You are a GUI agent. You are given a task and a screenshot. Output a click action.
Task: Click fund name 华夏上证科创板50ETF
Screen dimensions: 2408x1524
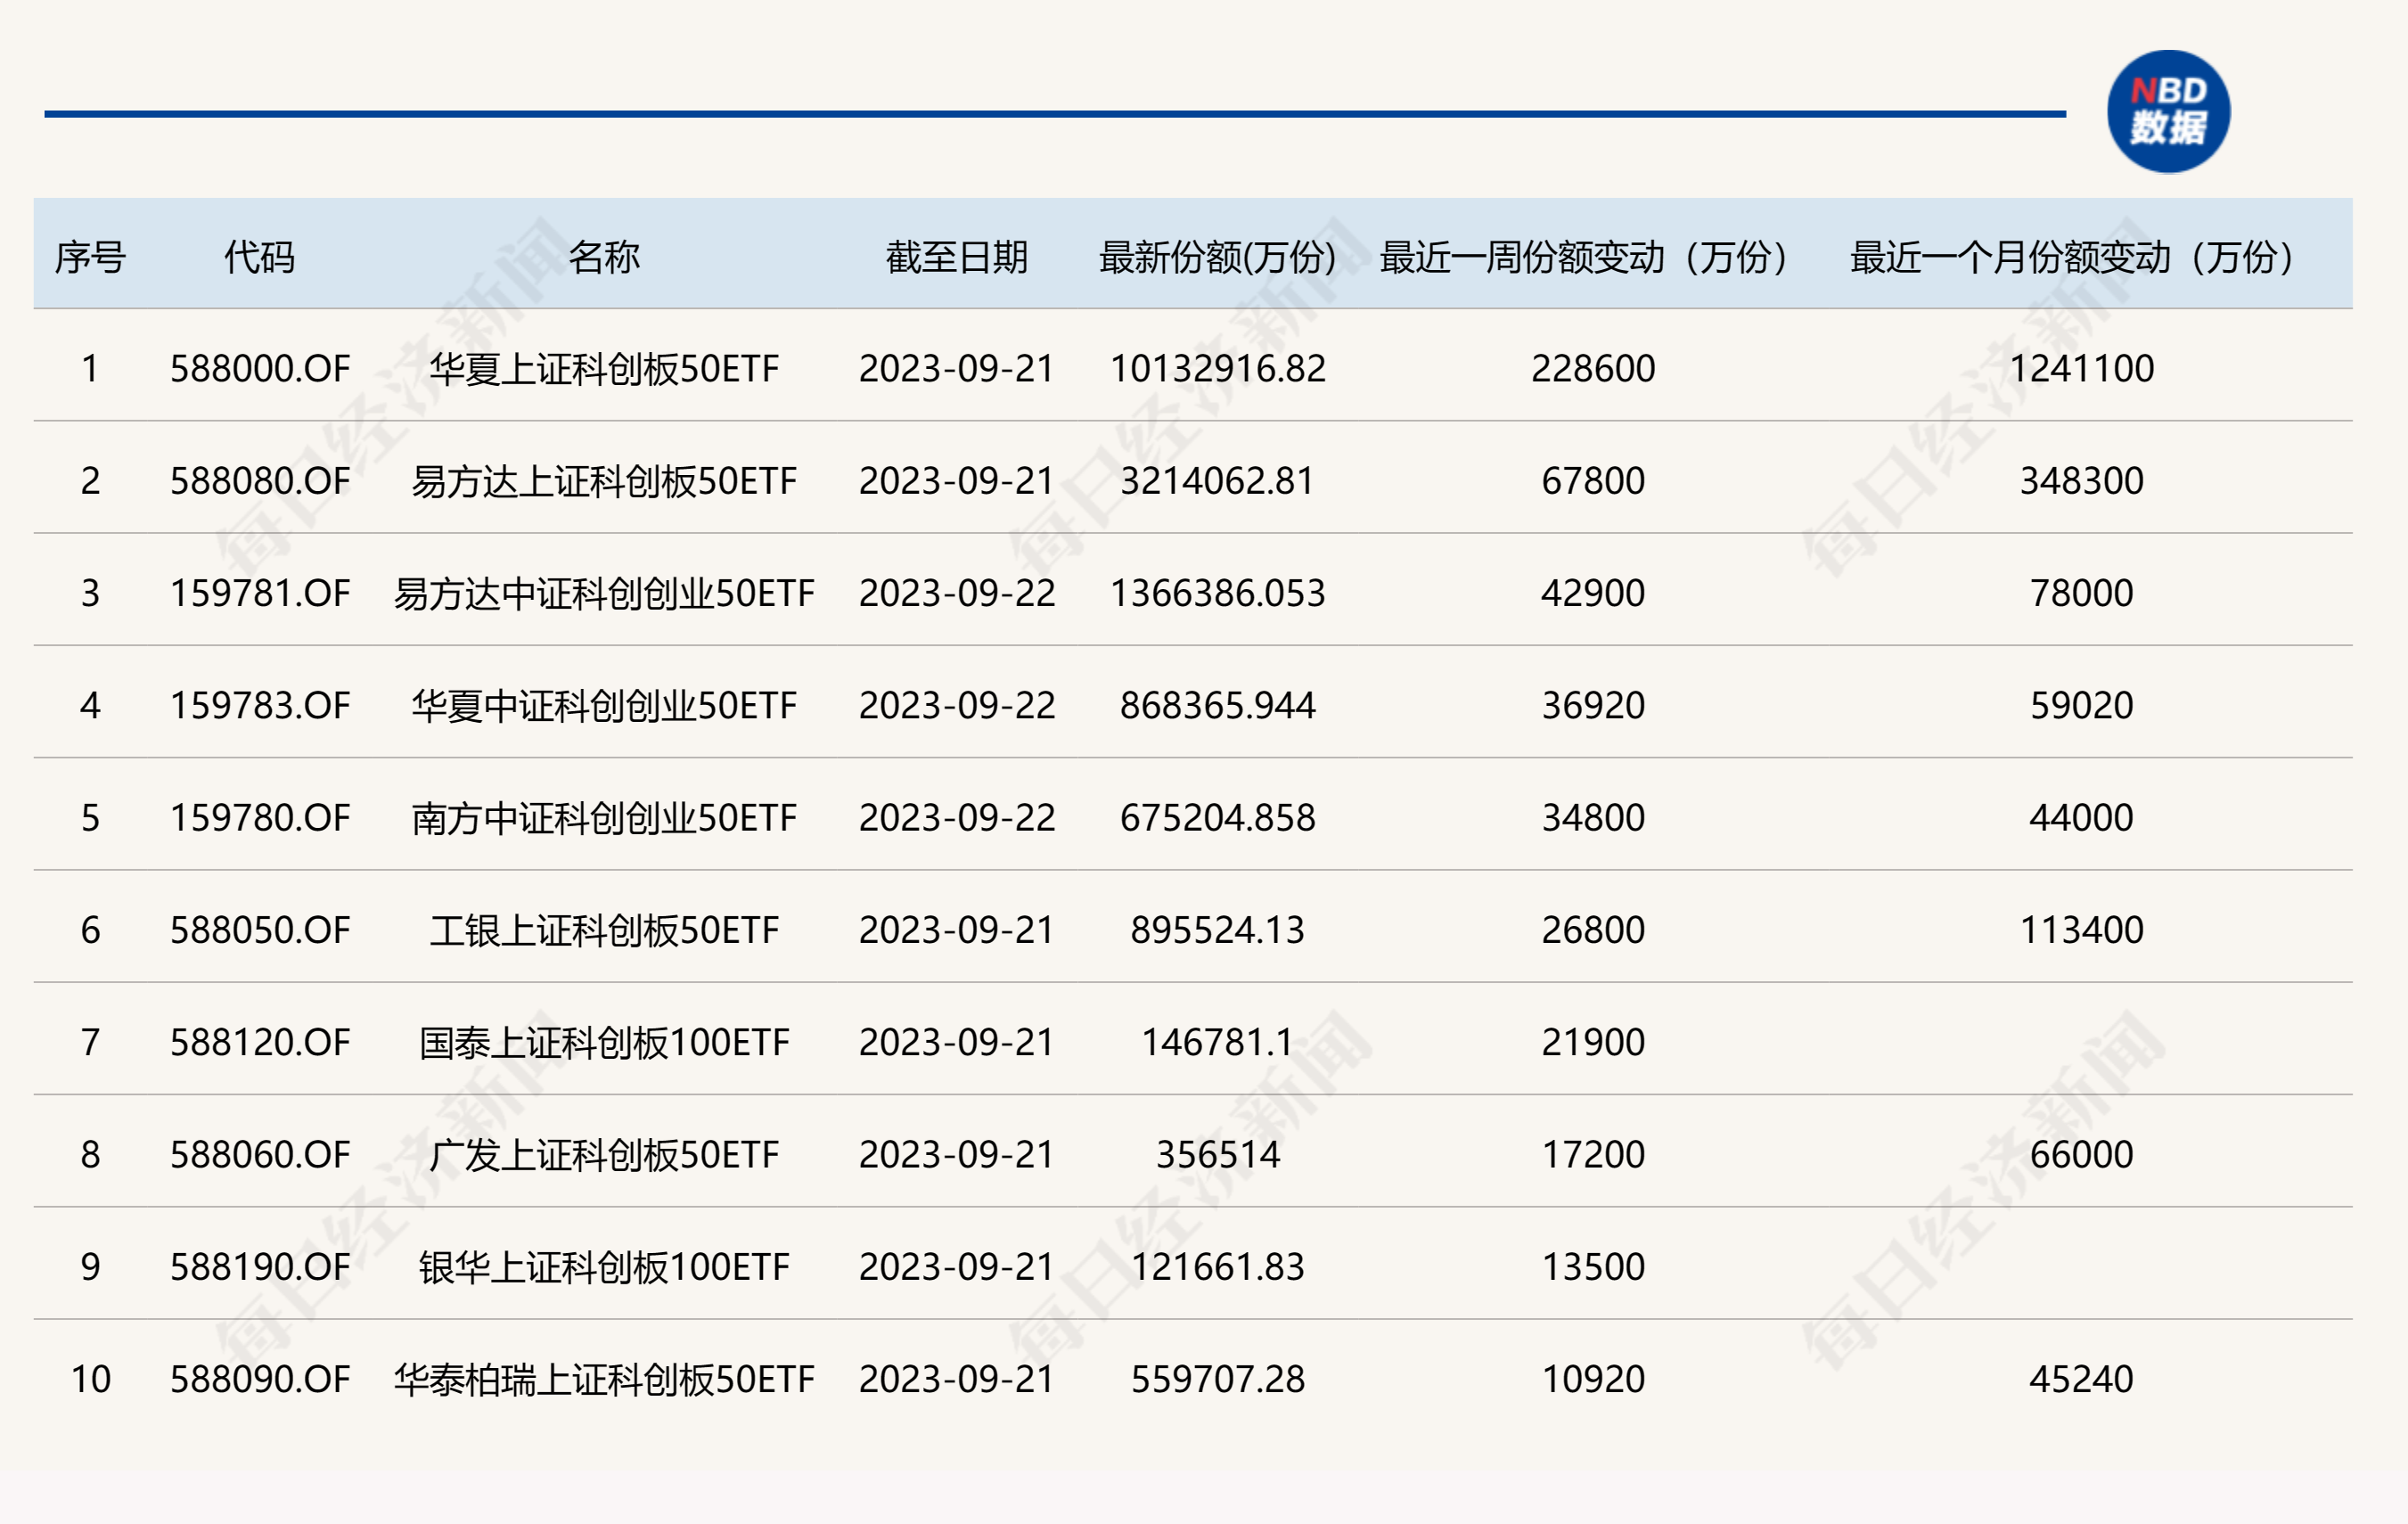pyautogui.click(x=604, y=369)
